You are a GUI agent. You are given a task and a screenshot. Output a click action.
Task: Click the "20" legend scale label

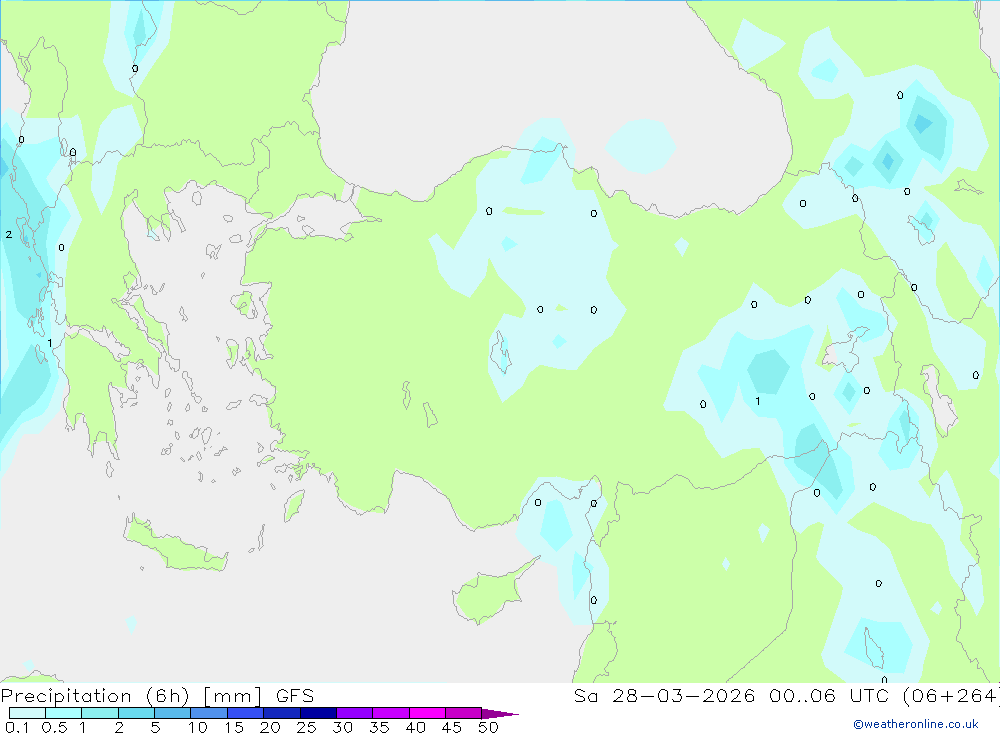270,727
